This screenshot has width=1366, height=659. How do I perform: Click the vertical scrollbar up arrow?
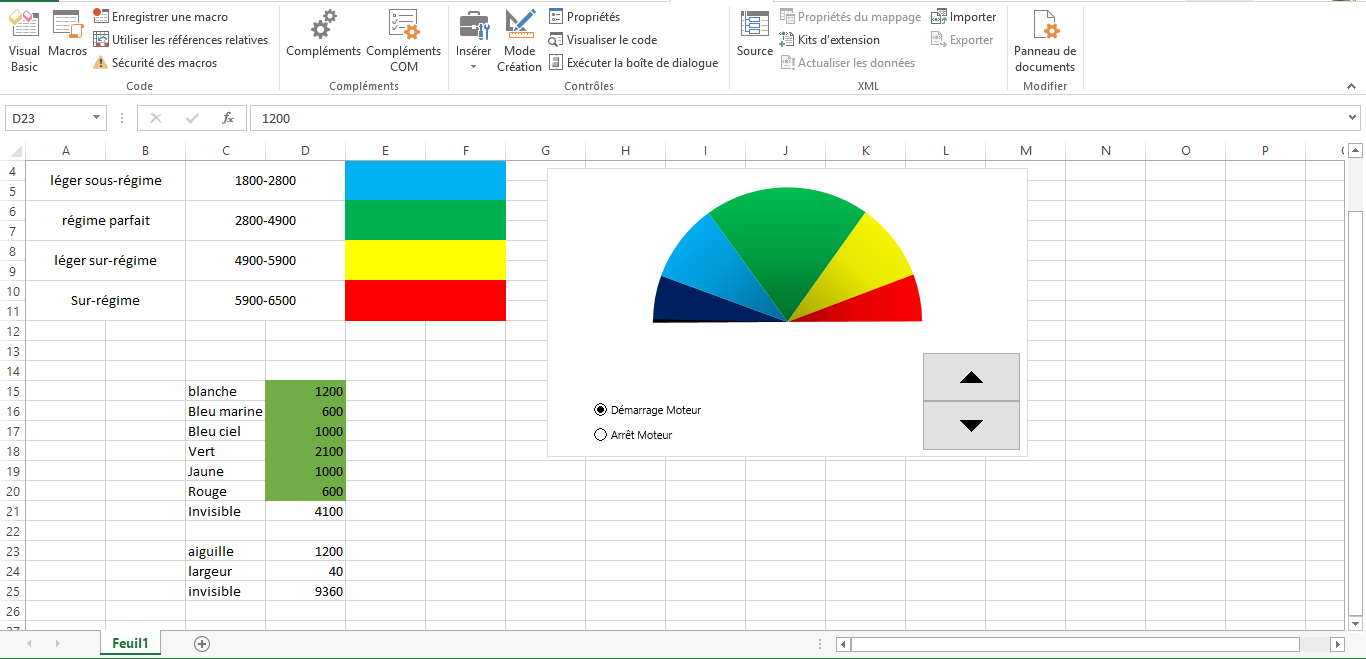pyautogui.click(x=1356, y=151)
